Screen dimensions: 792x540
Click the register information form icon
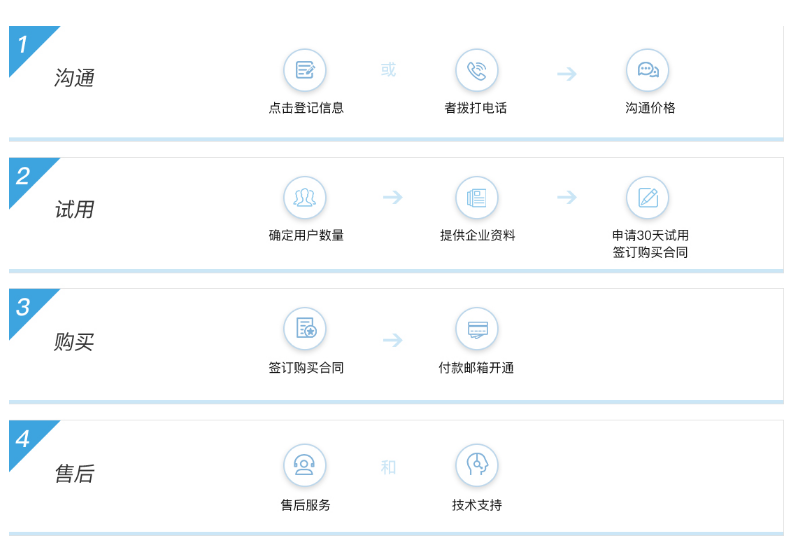[x=305, y=70]
